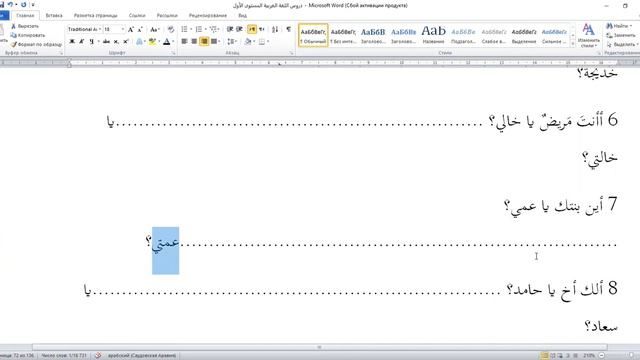Click the Undo icon in Quick Access
This screenshot has height=360, width=640.
(x=10, y=5)
